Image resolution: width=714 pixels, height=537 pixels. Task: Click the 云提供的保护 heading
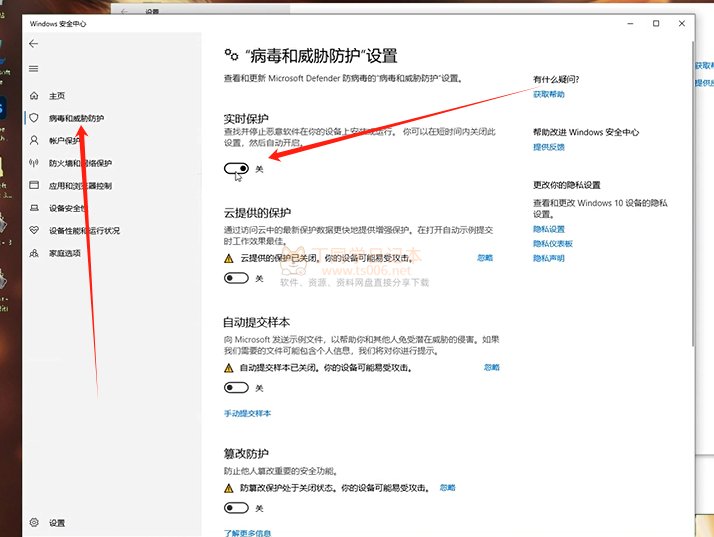coord(257,213)
